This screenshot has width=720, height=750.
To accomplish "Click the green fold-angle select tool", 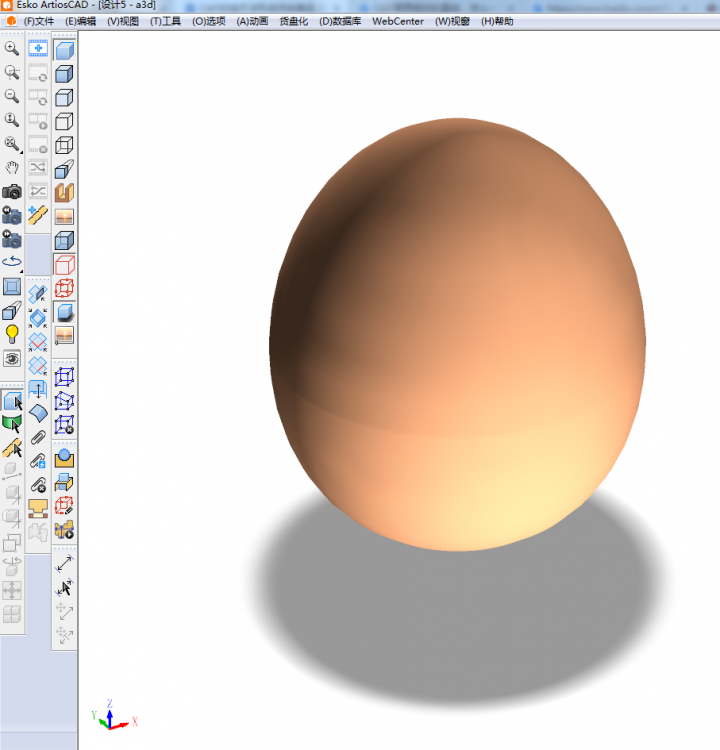I will [12, 424].
